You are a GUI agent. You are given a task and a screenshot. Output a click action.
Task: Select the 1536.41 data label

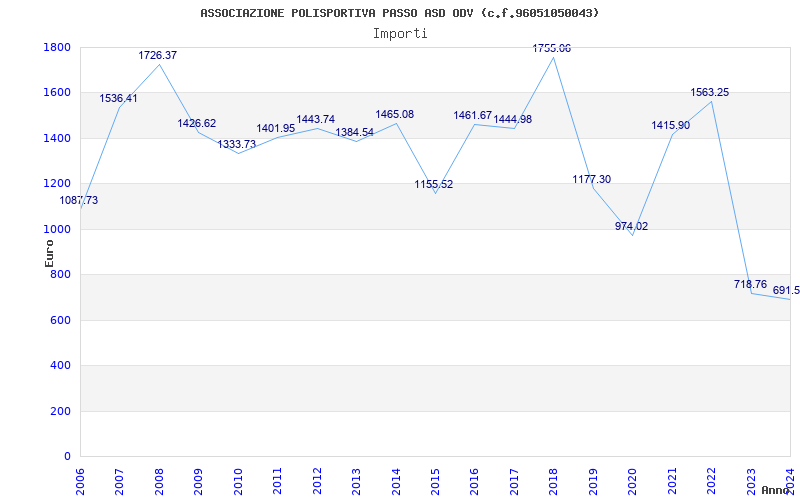coord(118,98)
